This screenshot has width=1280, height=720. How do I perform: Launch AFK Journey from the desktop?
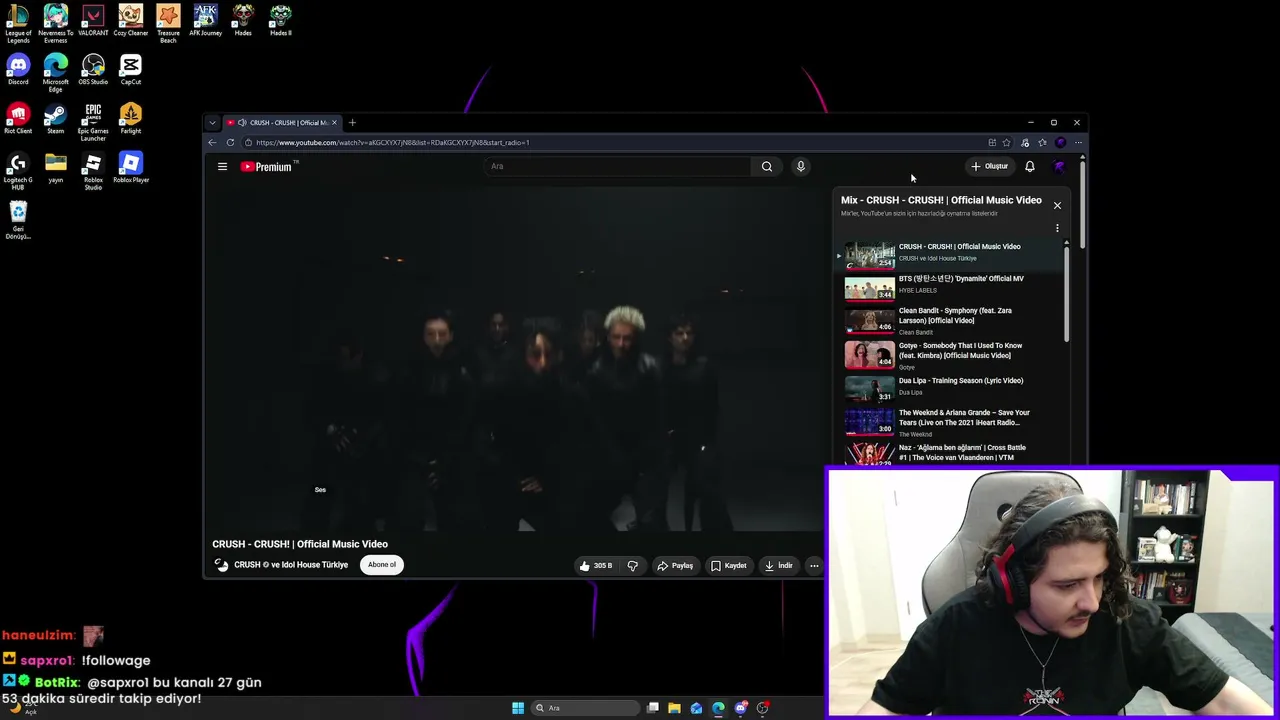[205, 21]
